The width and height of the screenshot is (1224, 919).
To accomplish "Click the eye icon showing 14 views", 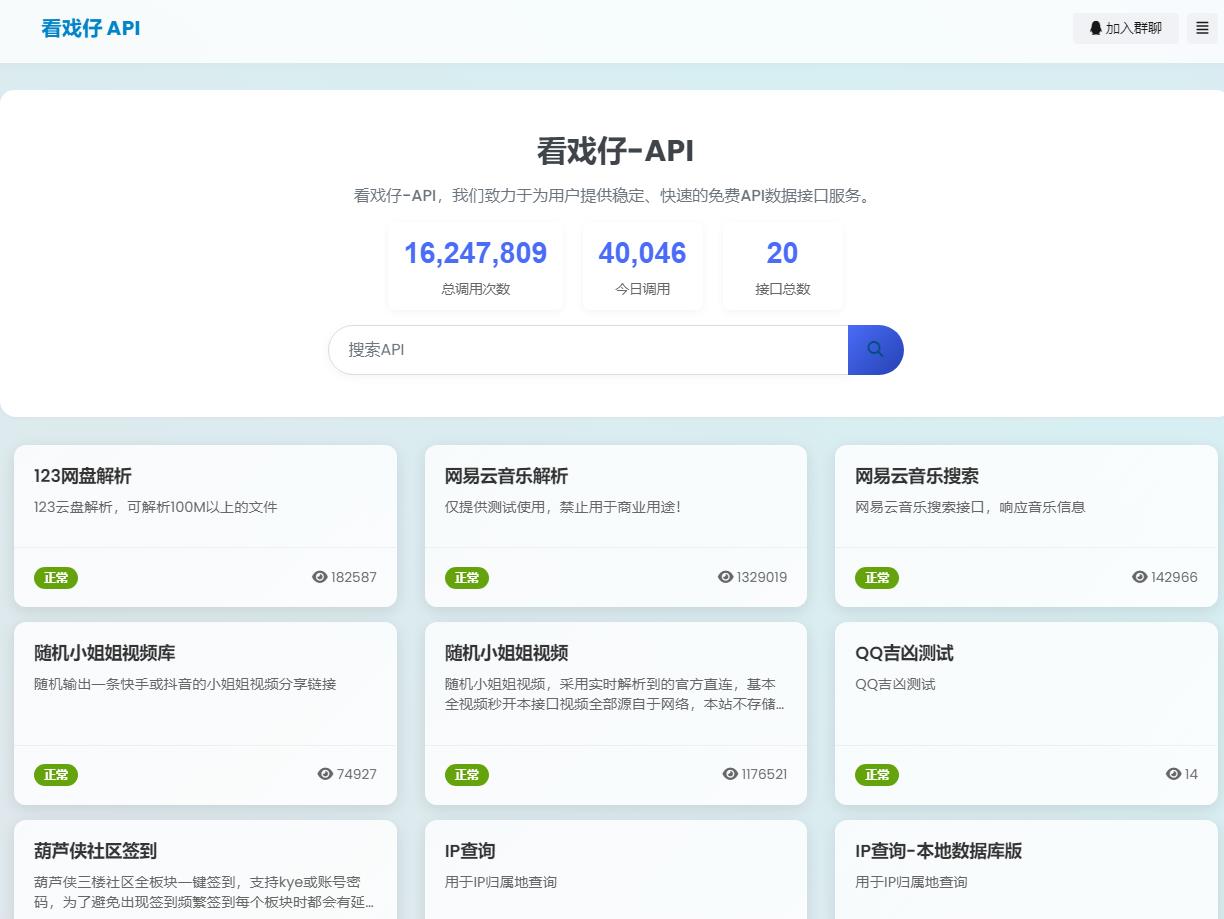I will [x=1172, y=774].
